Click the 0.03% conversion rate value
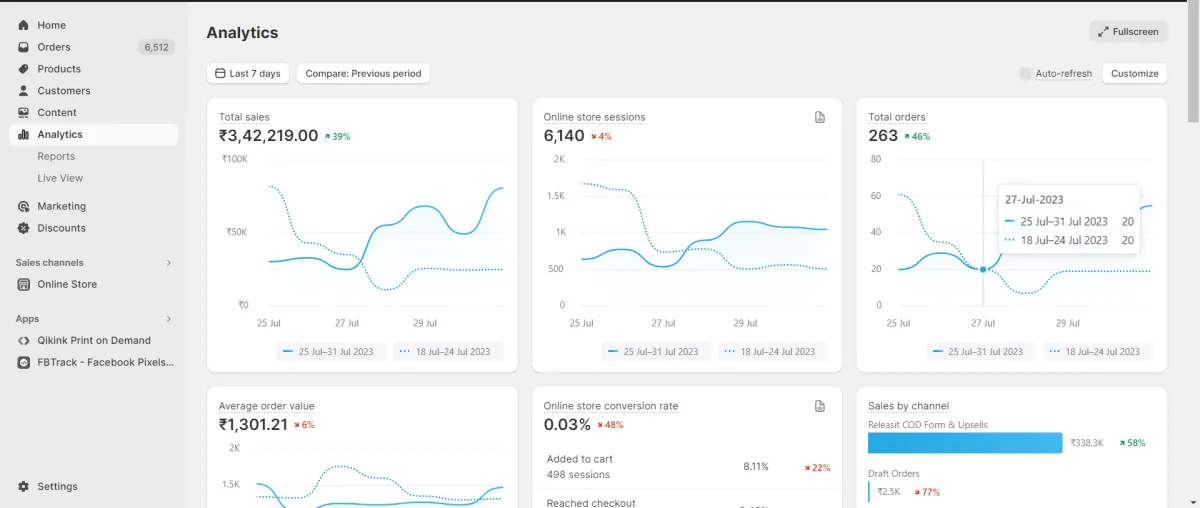This screenshot has height=508, width=1200. tap(567, 425)
